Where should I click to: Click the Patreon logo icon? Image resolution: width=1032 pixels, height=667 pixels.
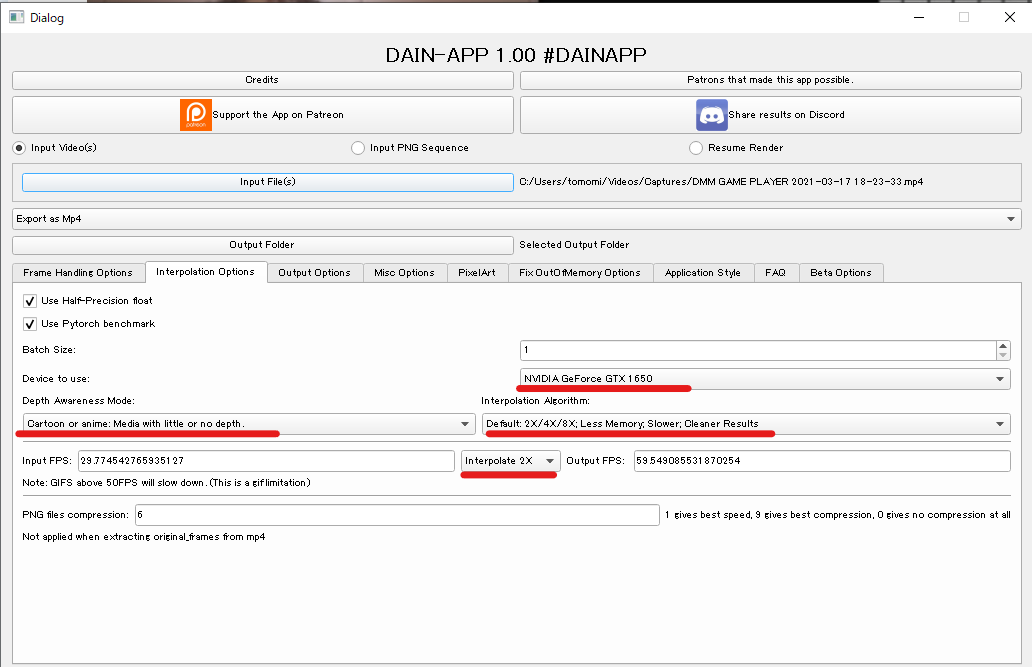[x=195, y=115]
